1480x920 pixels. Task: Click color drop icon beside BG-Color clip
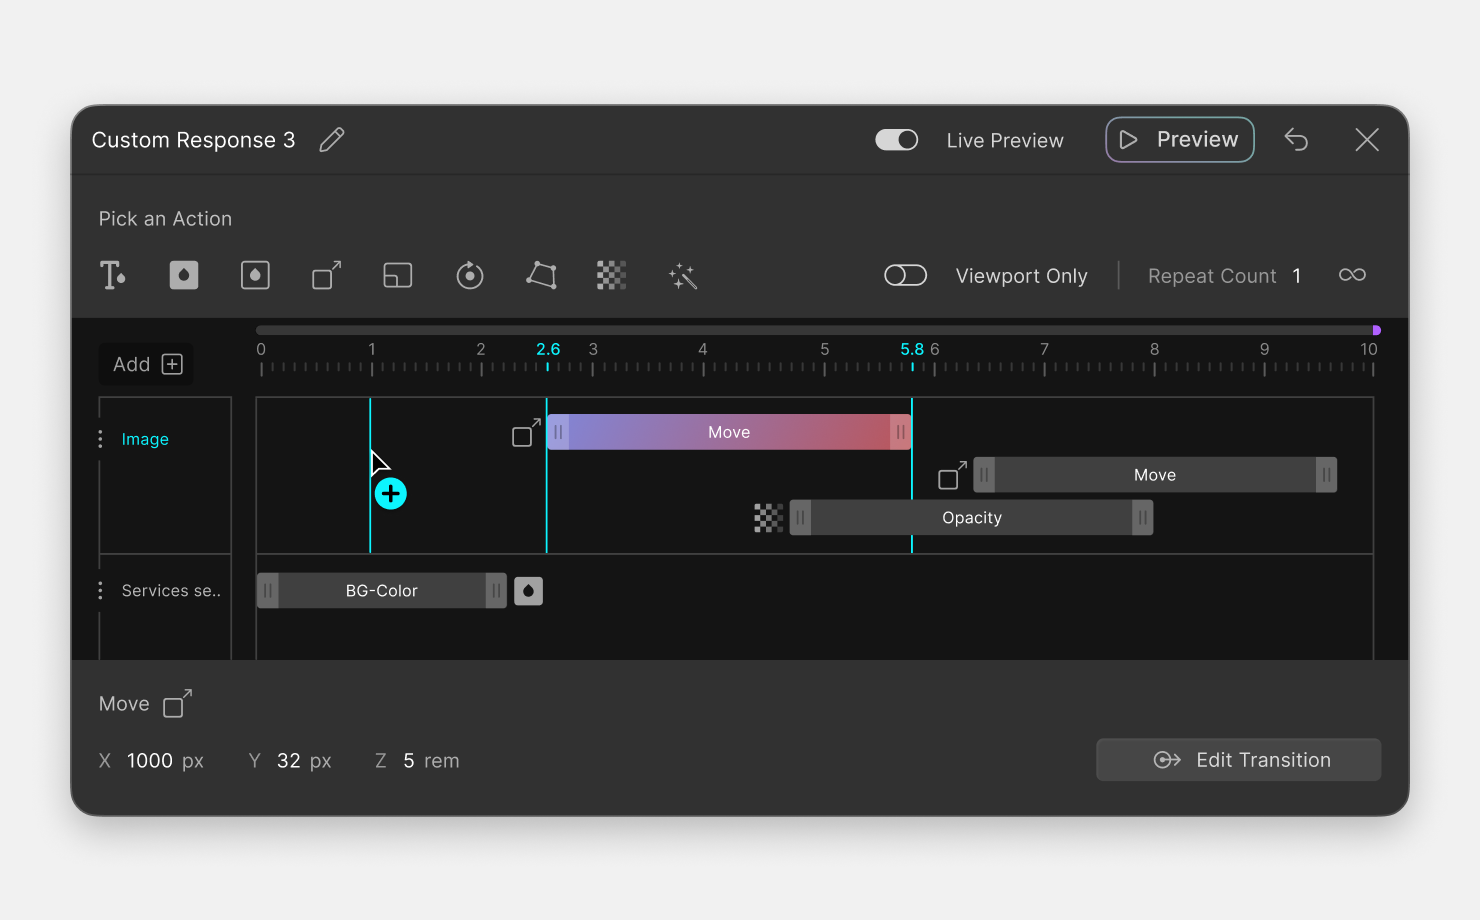[528, 591]
